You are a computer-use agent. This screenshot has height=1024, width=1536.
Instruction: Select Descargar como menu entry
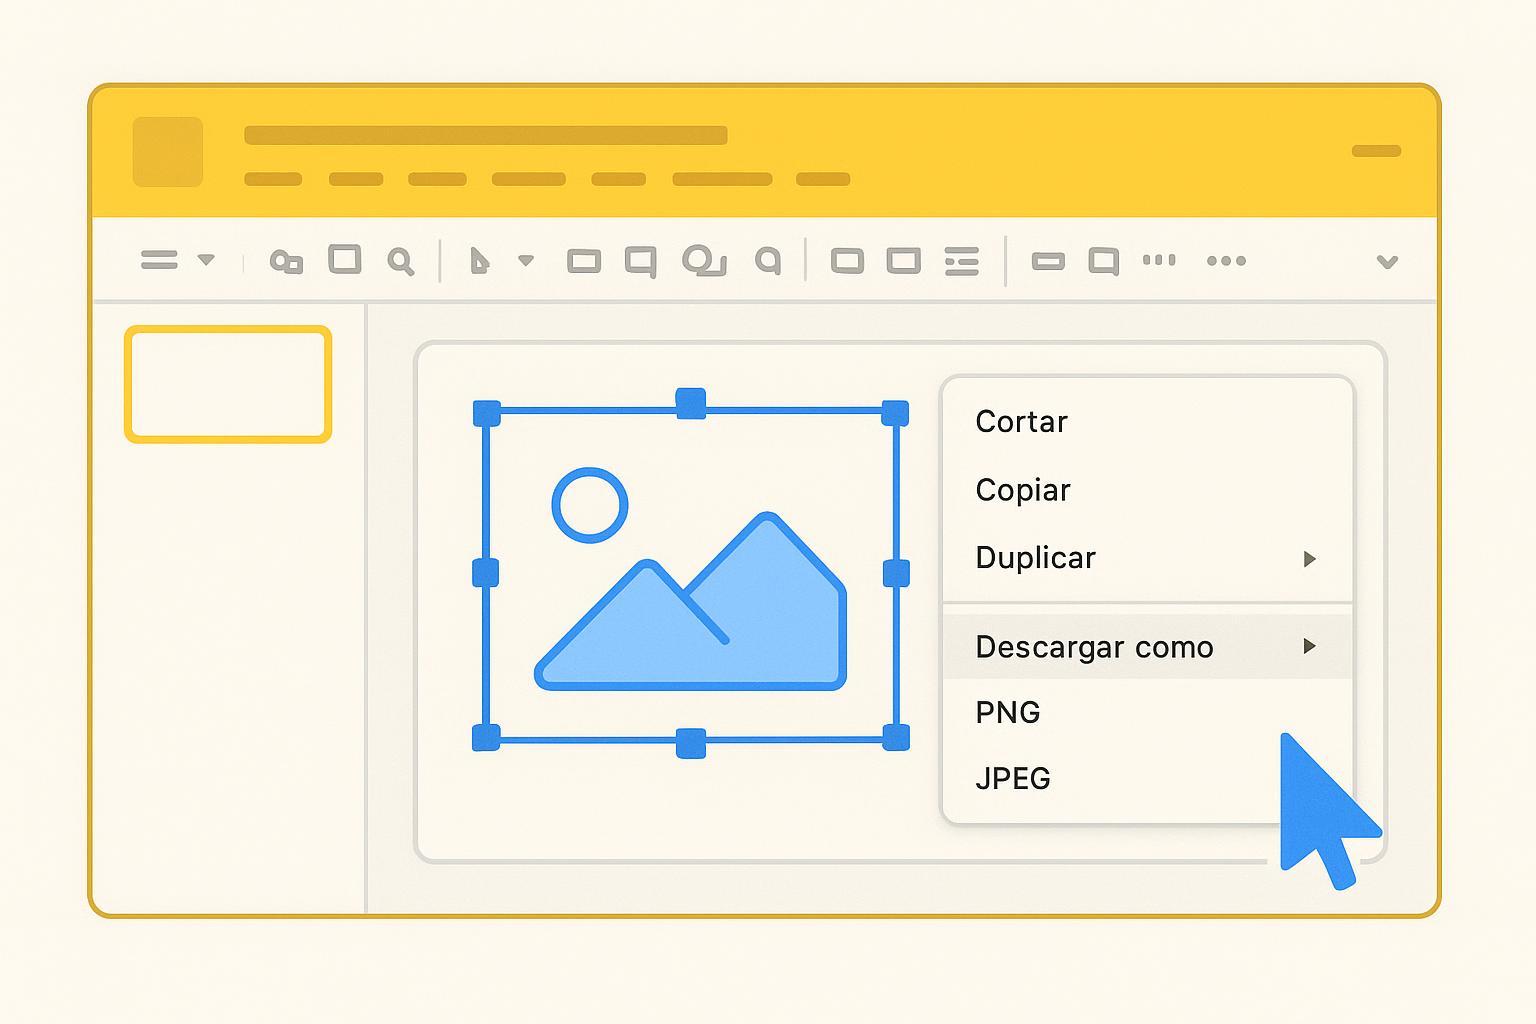pos(1094,647)
